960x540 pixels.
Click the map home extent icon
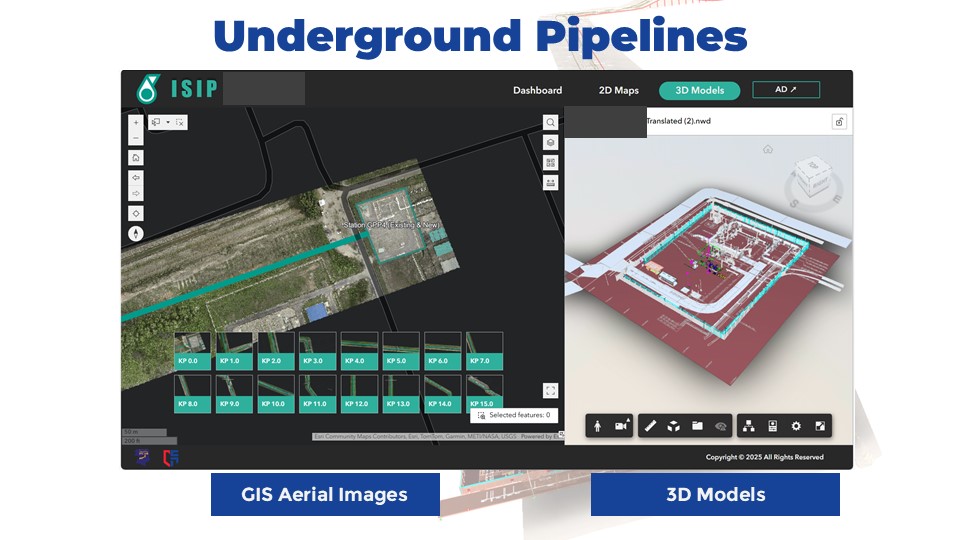tap(136, 157)
